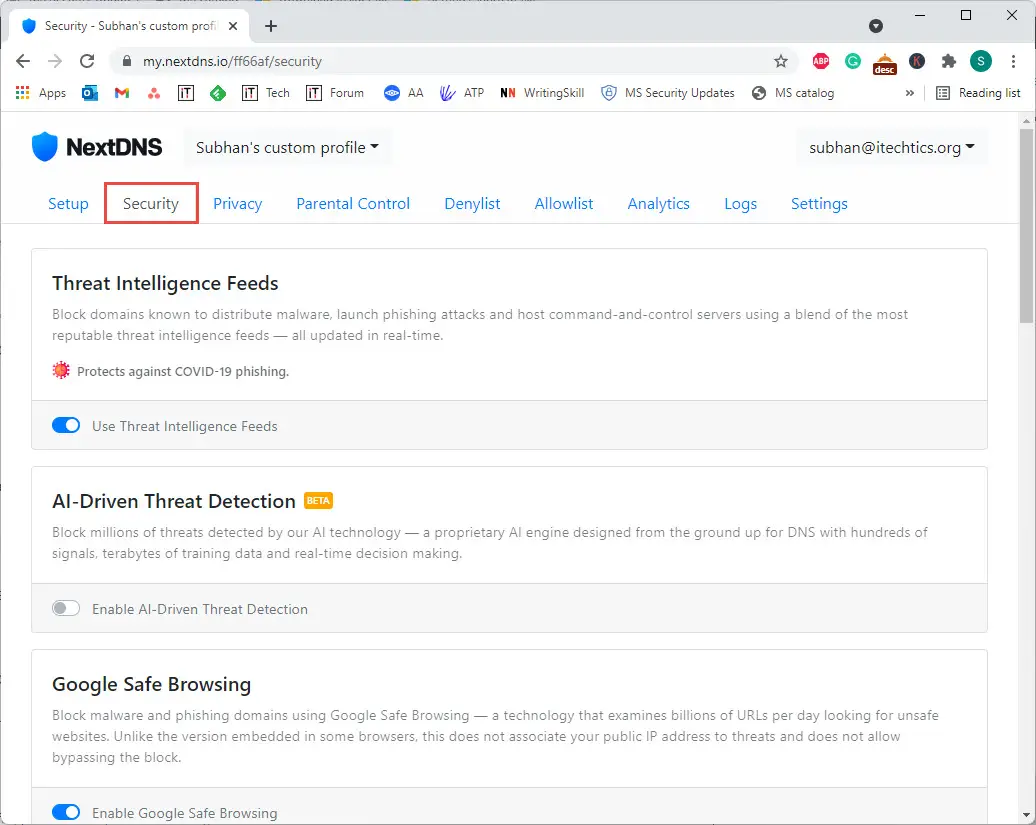The width and height of the screenshot is (1036, 825).
Task: Maximize the Chrome window
Action: click(966, 15)
